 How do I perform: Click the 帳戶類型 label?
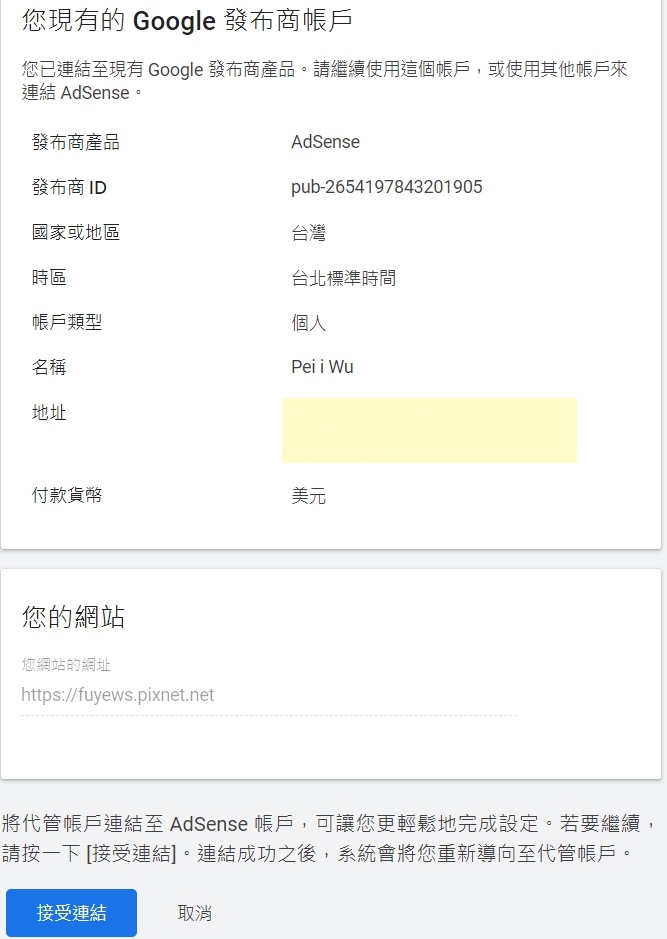point(67,322)
